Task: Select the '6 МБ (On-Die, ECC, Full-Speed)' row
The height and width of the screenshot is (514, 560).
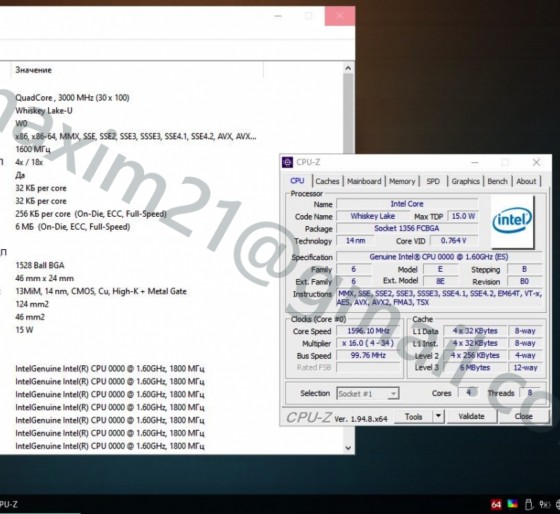Action: pyautogui.click(x=72, y=227)
